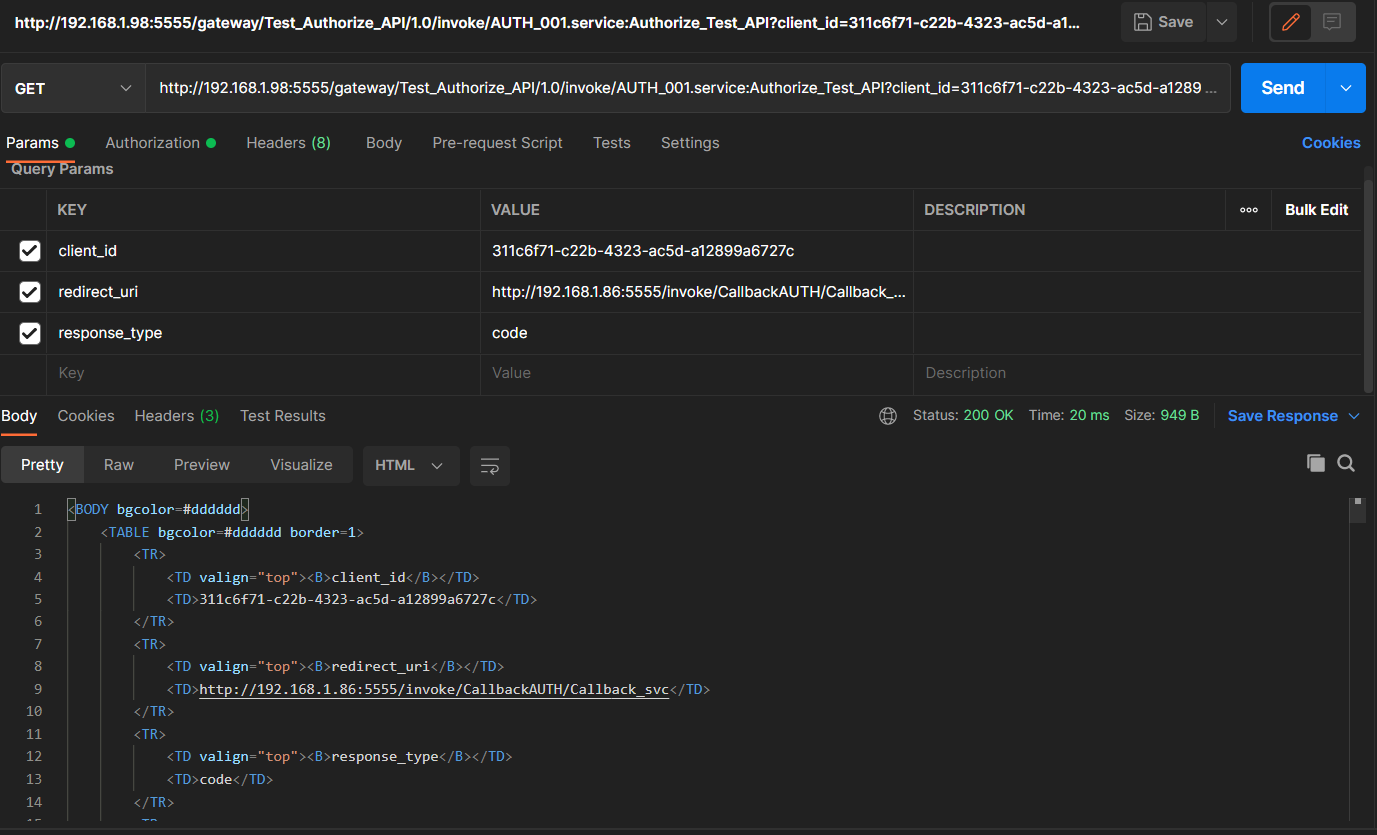Screen dimensions: 1377x835
Task: Open the GET method dropdown
Action: (x=73, y=88)
